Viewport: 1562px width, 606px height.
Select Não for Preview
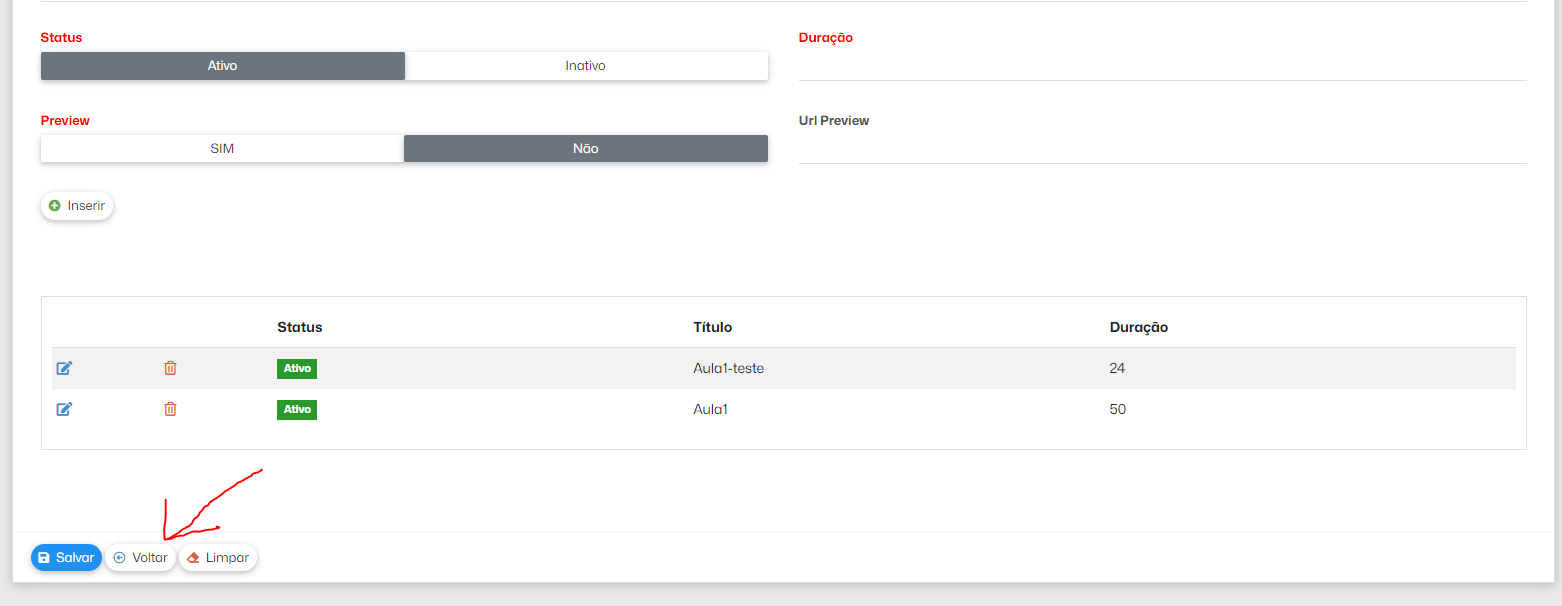coord(585,148)
